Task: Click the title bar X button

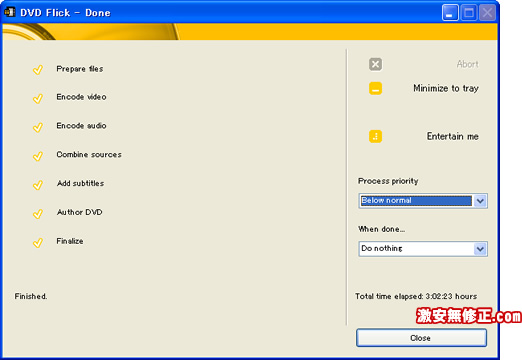Action: [x=488, y=13]
